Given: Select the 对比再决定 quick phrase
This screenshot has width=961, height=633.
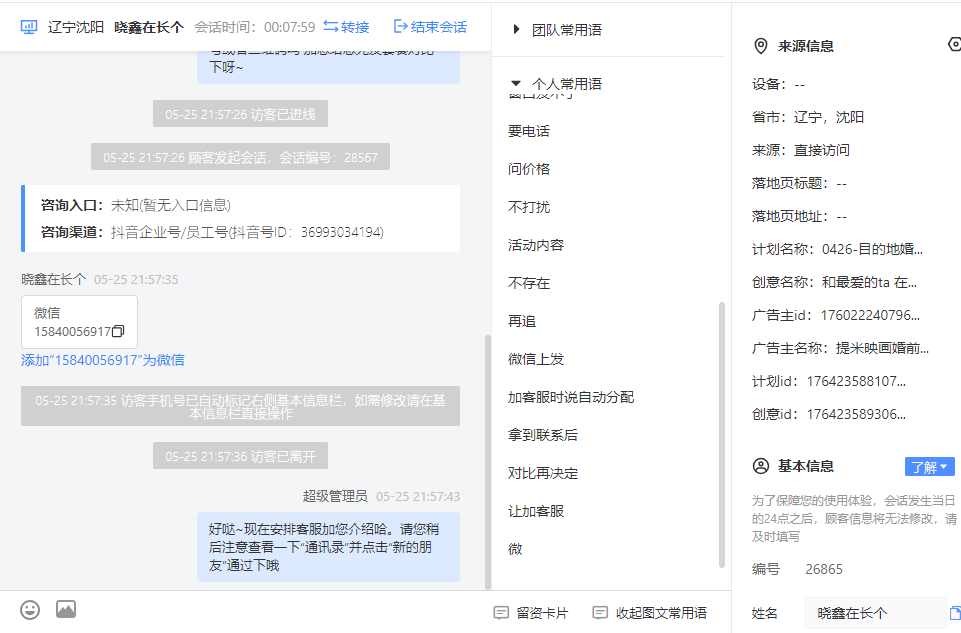Looking at the screenshot, I should pyautogui.click(x=542, y=473).
